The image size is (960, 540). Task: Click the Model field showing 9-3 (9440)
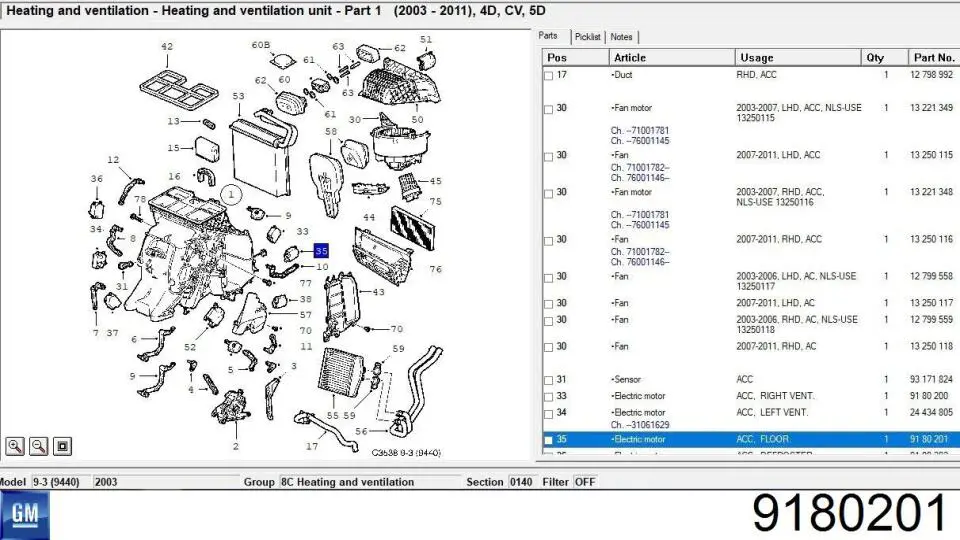coord(61,482)
